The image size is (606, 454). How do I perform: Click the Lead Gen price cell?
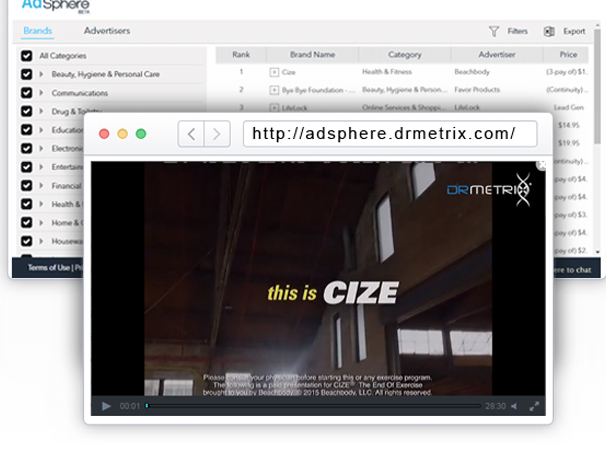[x=569, y=107]
